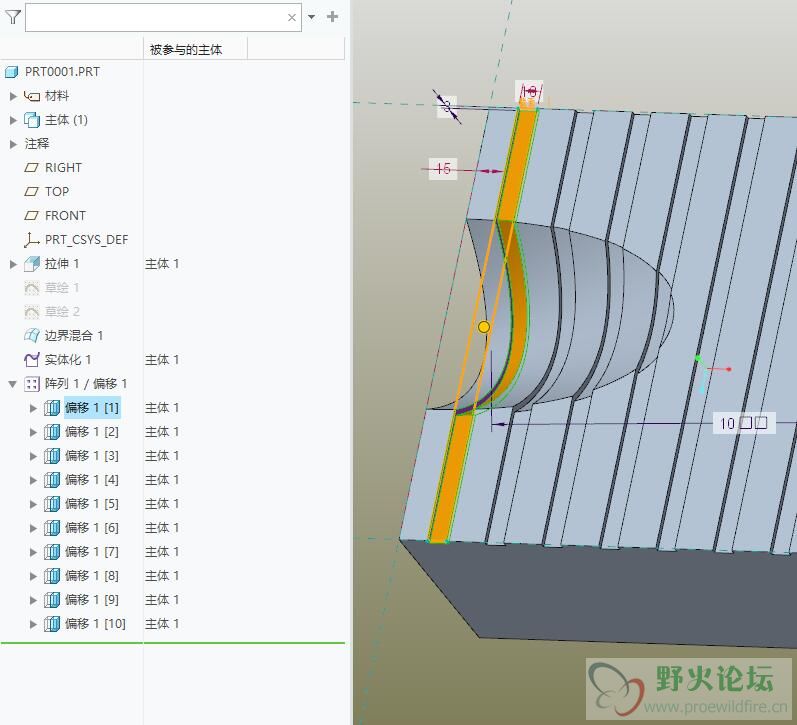Click the 阵列 1 pattern icon
797x725 pixels.
click(32, 384)
